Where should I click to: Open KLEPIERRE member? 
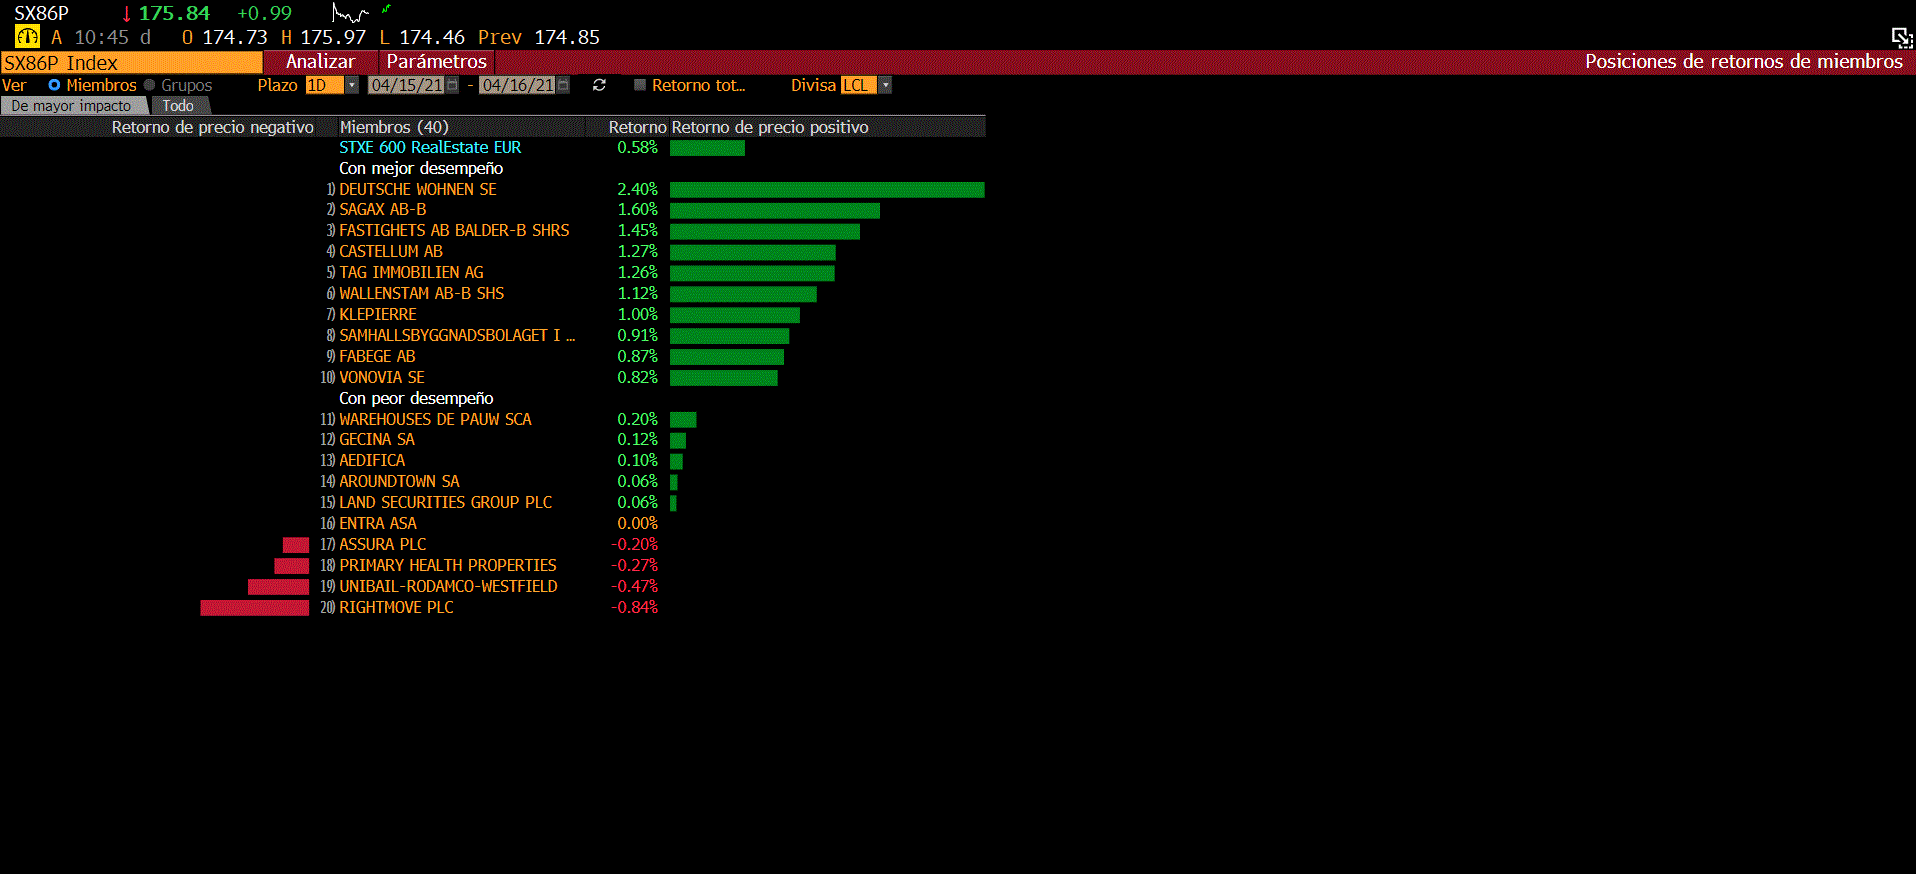pos(377,314)
